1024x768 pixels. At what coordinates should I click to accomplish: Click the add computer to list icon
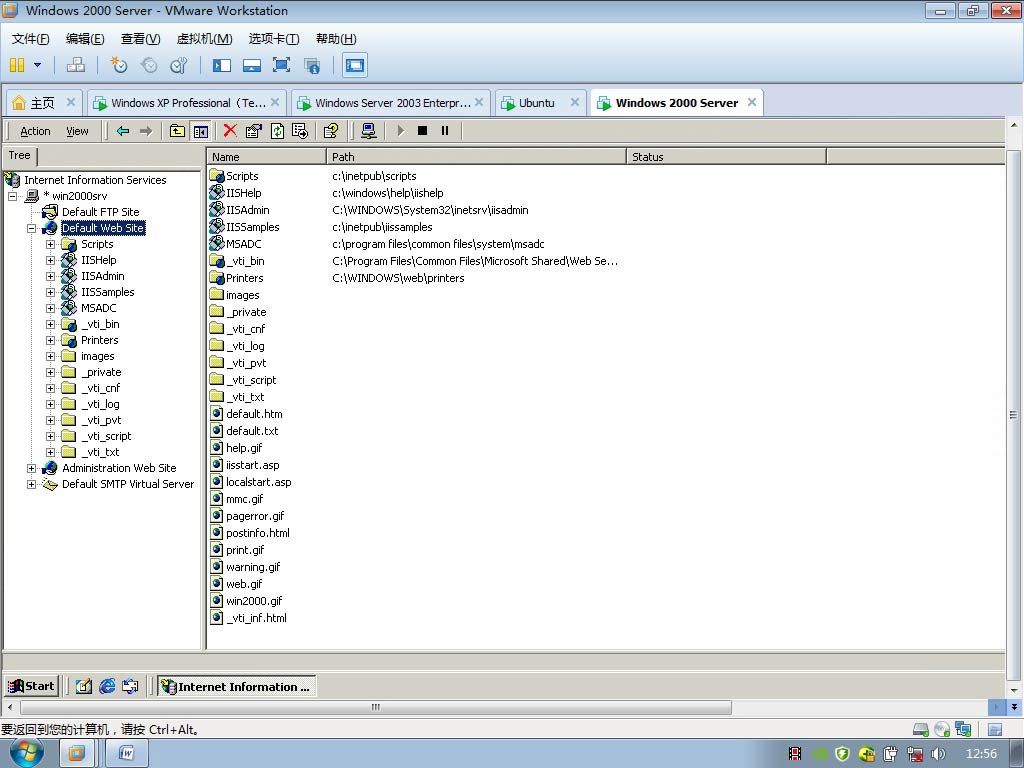[x=369, y=131]
